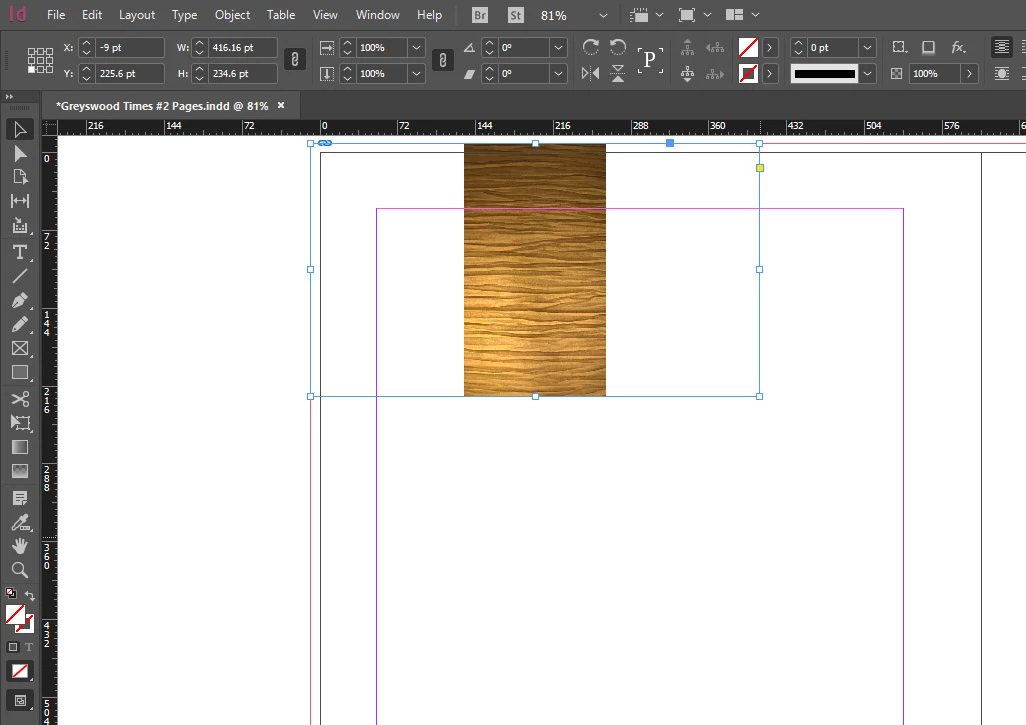Image resolution: width=1026 pixels, height=725 pixels.
Task: Open the File menu
Action: pos(56,14)
